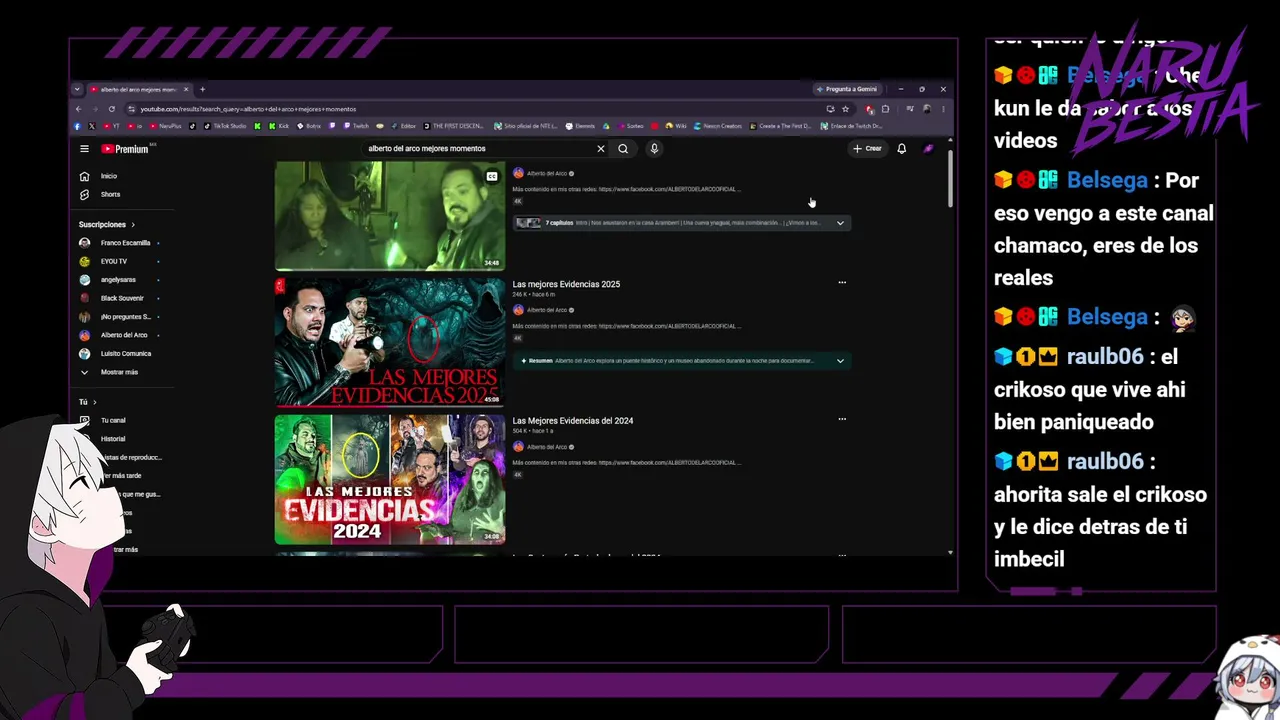Expand the Tú section chevron

coord(95,402)
